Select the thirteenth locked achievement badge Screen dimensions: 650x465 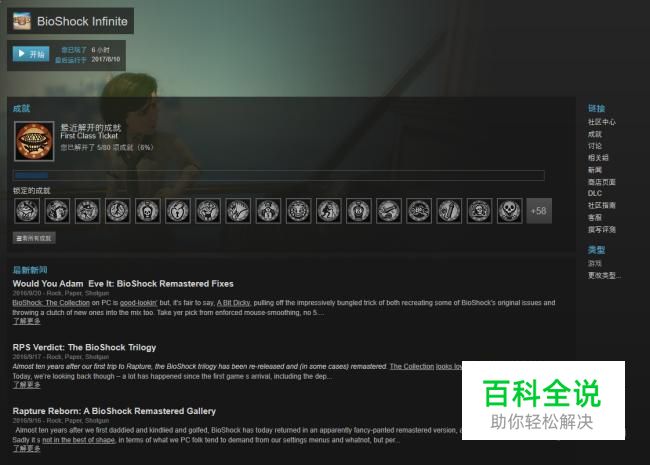(388, 211)
